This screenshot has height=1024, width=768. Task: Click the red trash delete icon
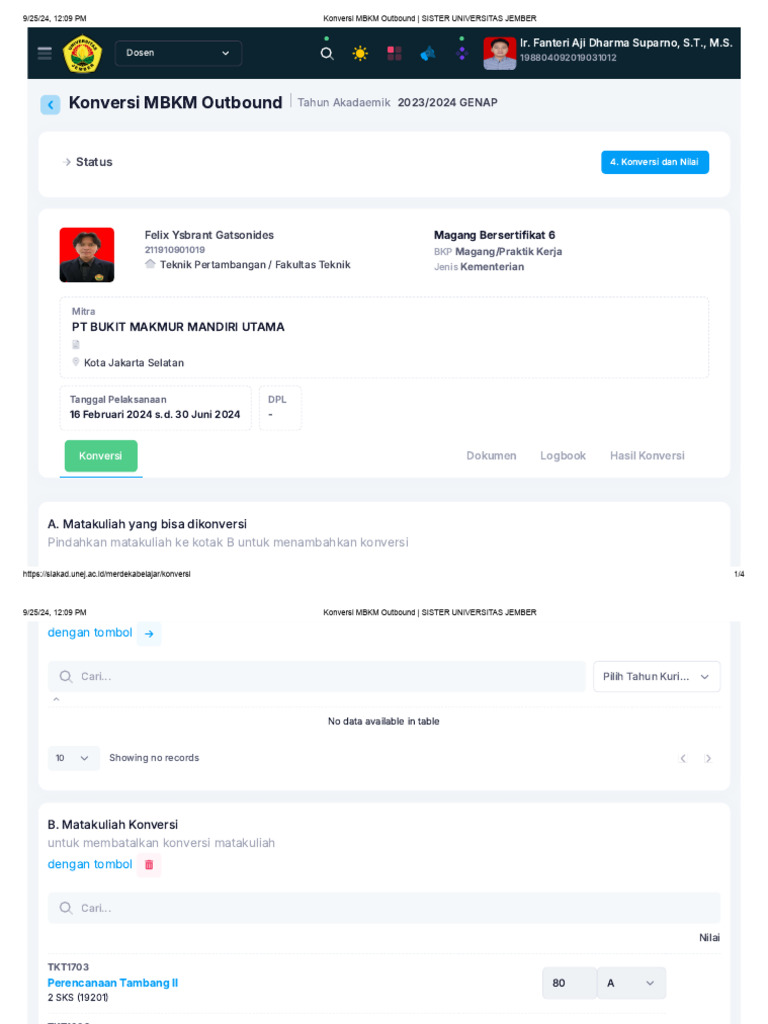coord(149,865)
